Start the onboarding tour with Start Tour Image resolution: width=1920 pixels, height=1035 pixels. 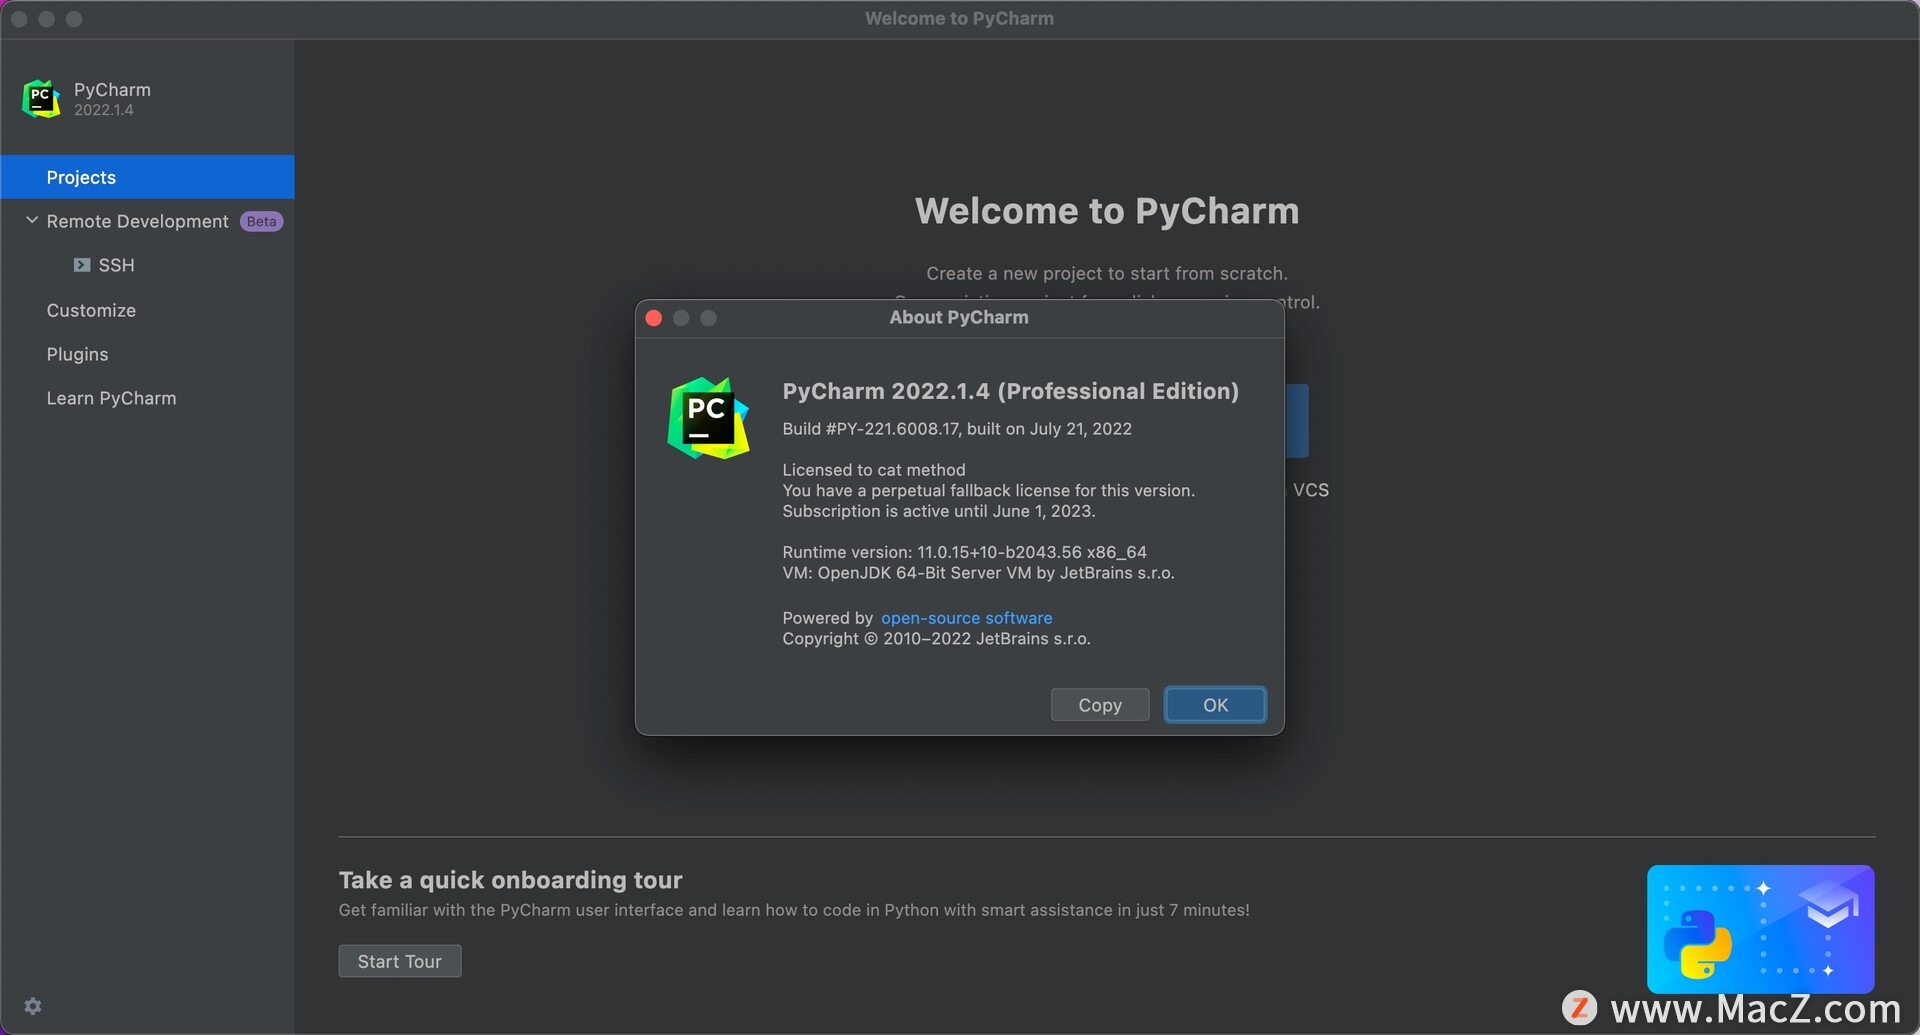point(400,961)
